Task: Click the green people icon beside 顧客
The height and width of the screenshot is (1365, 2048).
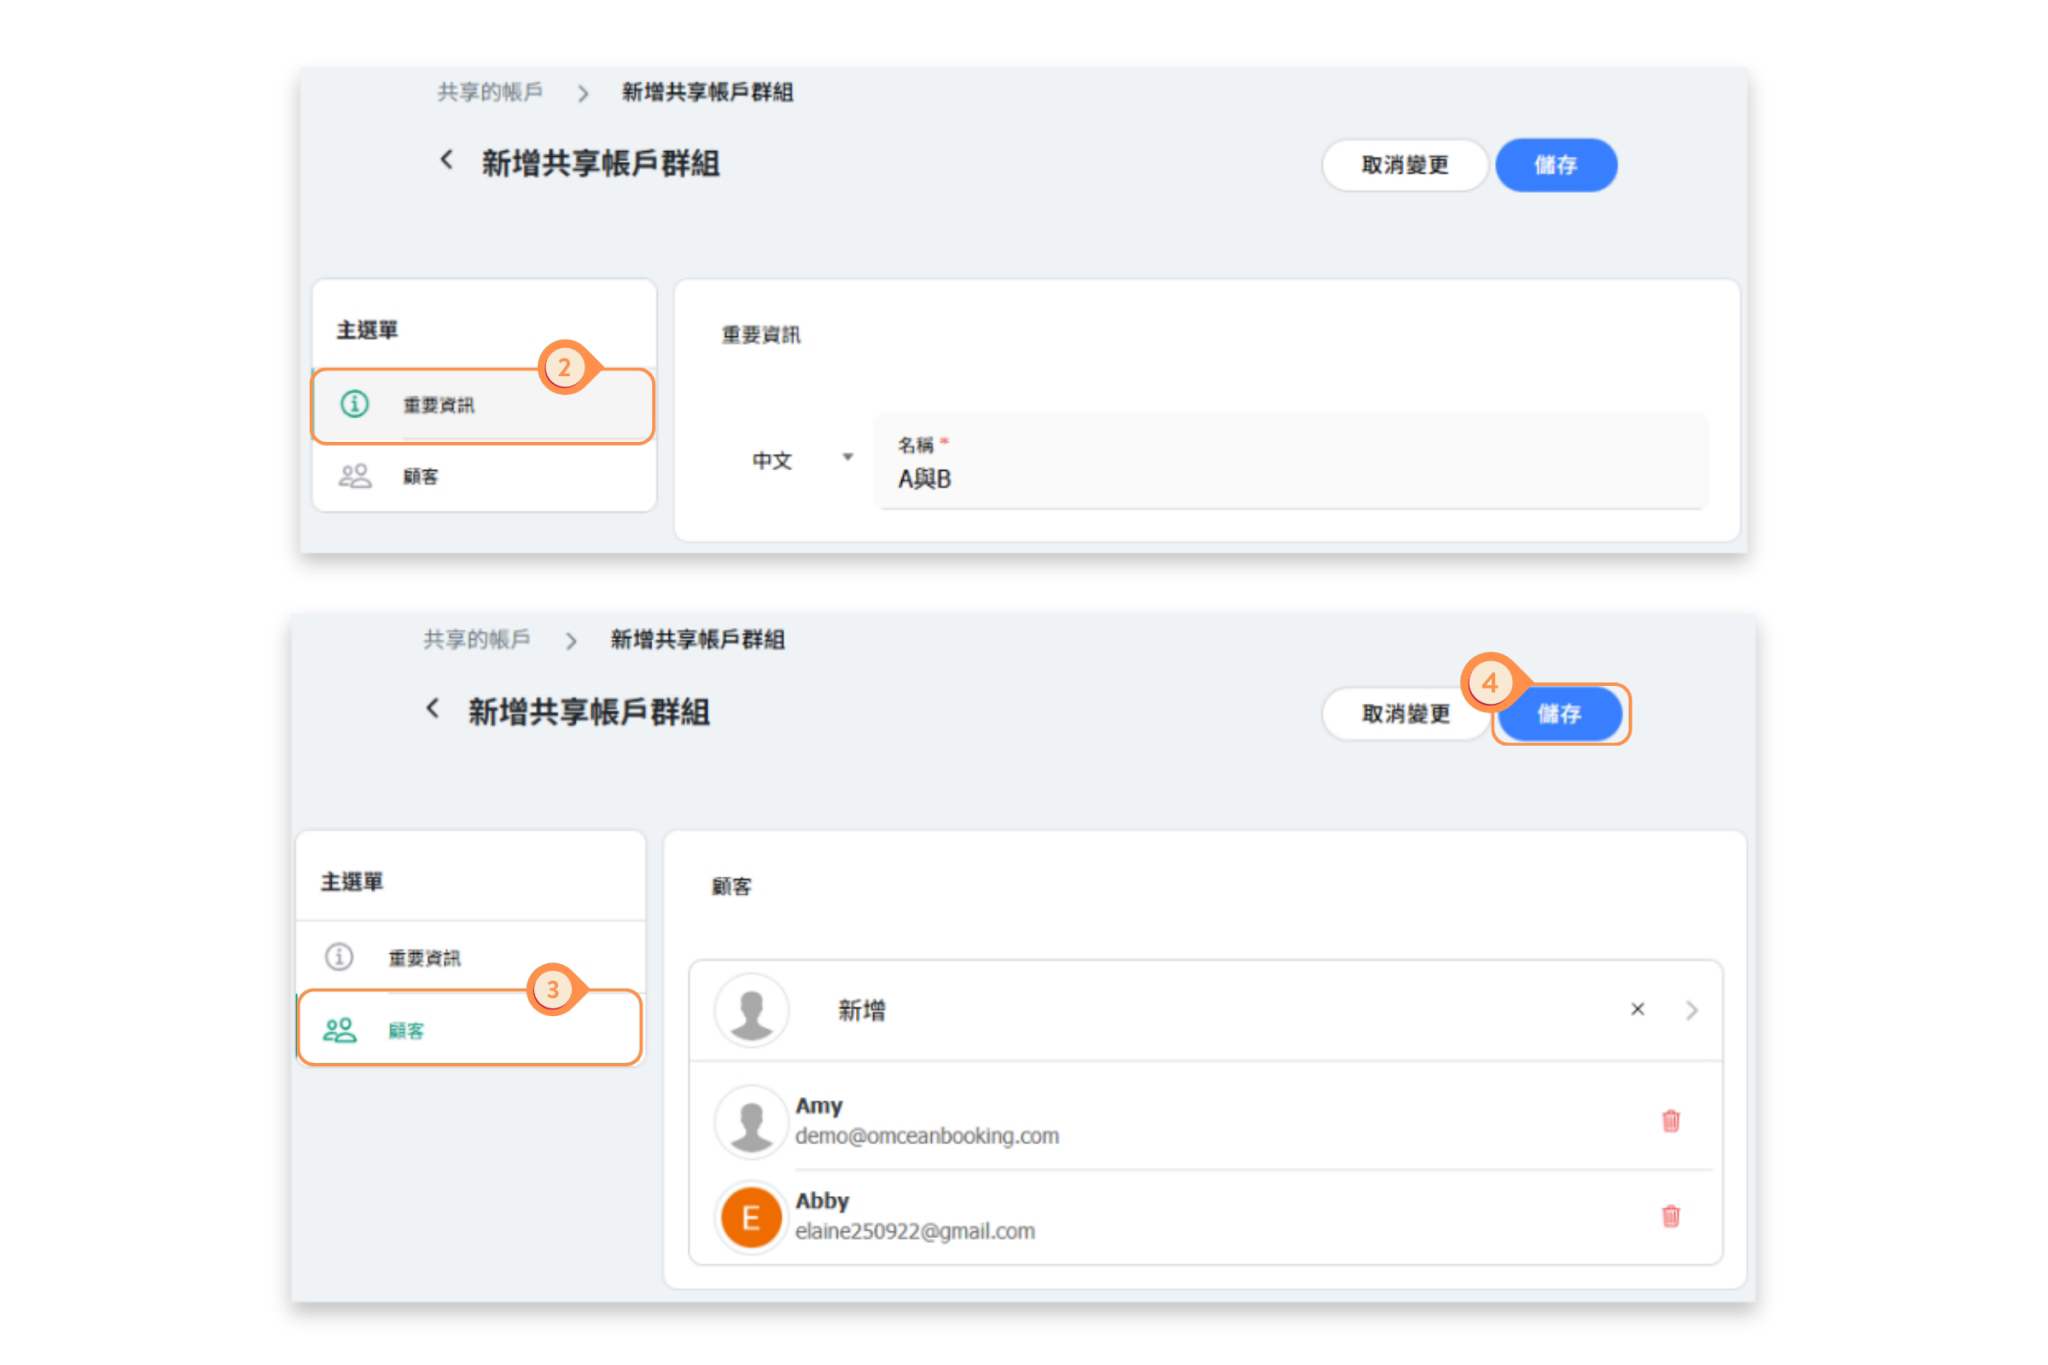Action: (x=339, y=1030)
